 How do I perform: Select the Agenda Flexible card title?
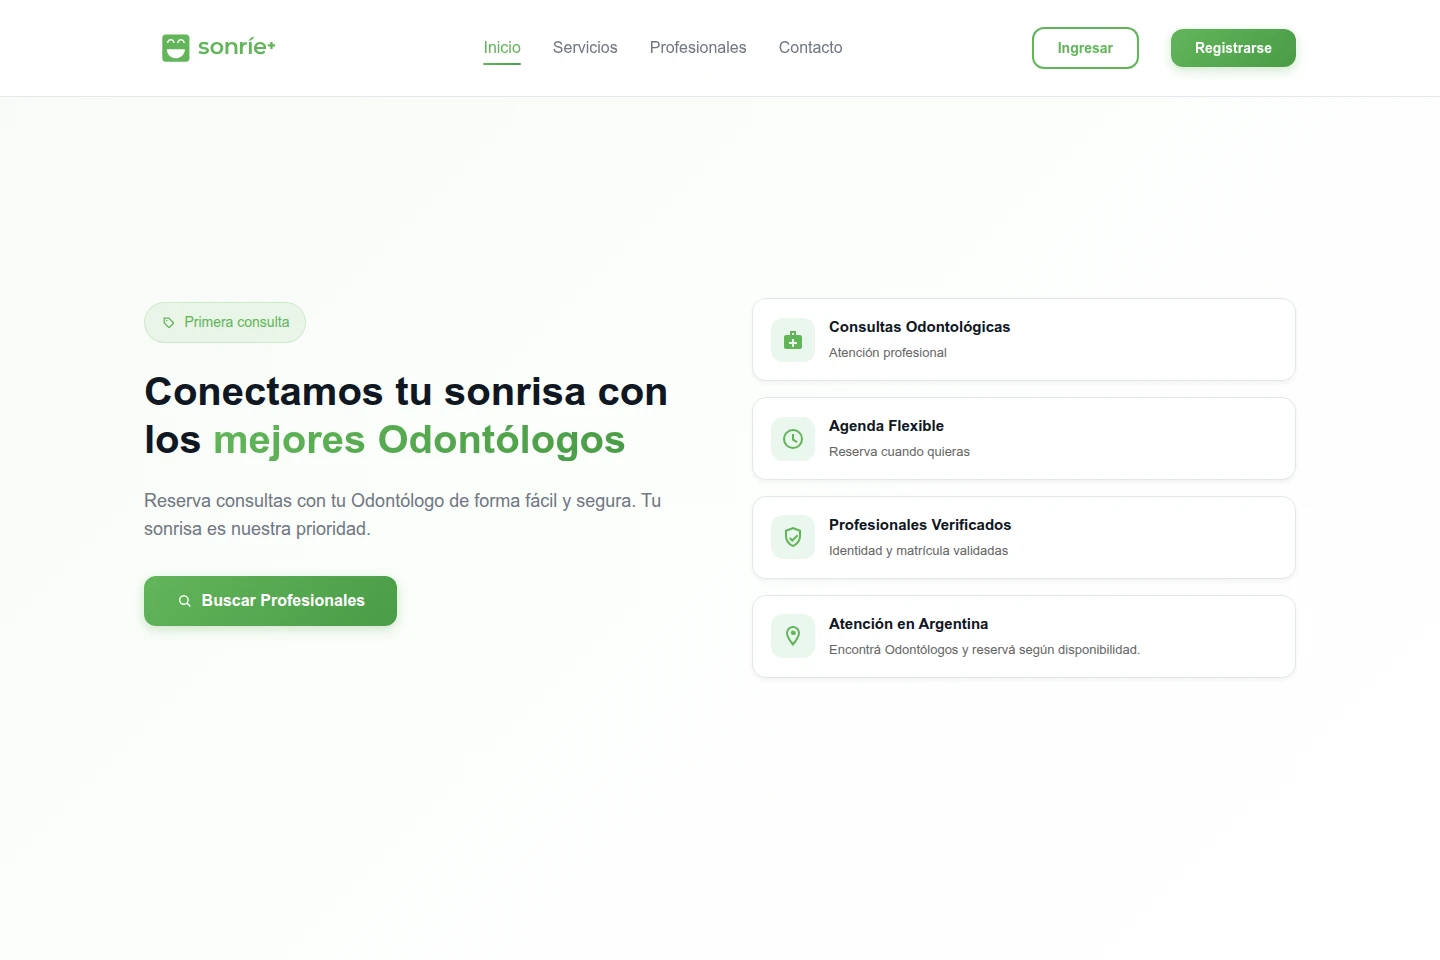[x=886, y=426]
